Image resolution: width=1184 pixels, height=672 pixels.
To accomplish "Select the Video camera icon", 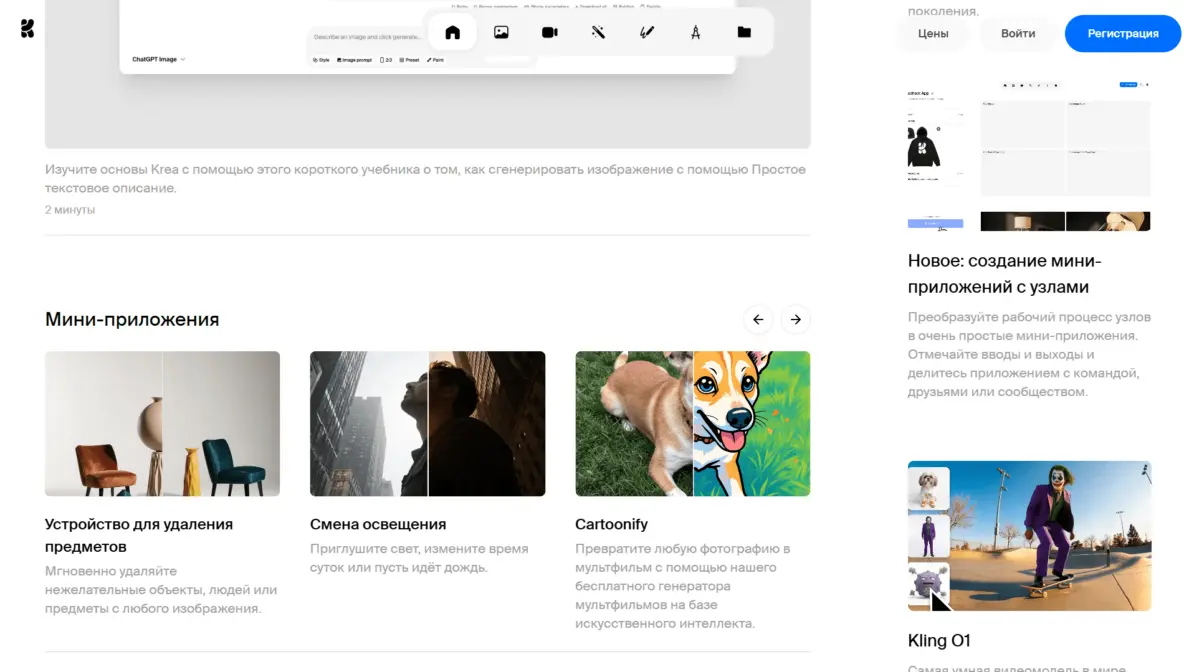I will click(x=549, y=32).
